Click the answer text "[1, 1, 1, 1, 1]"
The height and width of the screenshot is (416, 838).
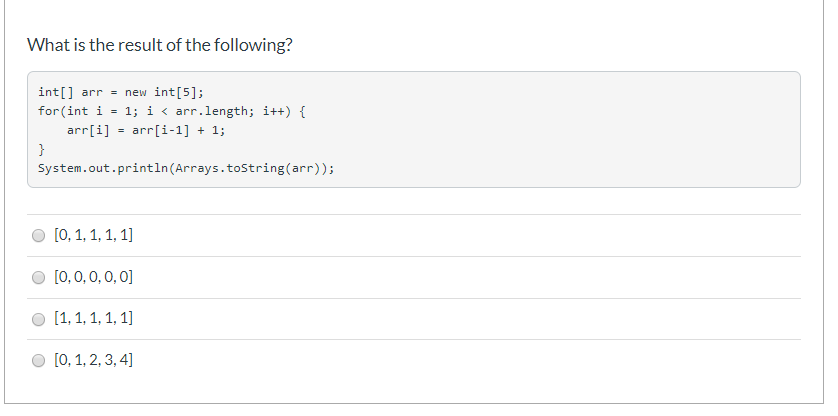click(95, 319)
